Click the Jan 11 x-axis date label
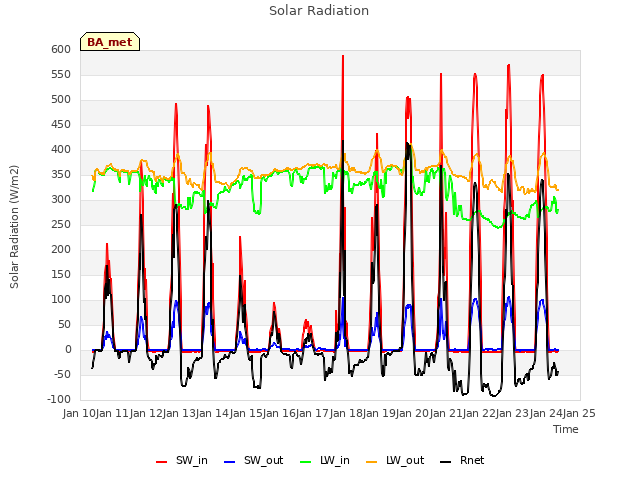Image resolution: width=640 pixels, height=480 pixels. pyautogui.click(x=112, y=414)
